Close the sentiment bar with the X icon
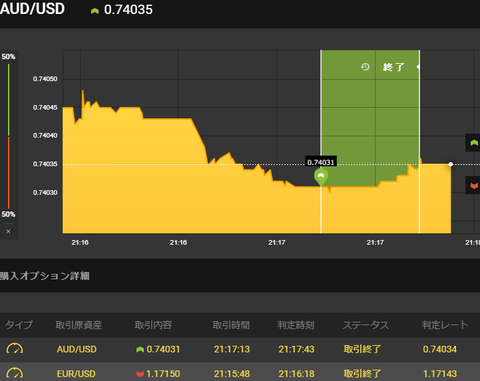 (x=8, y=231)
